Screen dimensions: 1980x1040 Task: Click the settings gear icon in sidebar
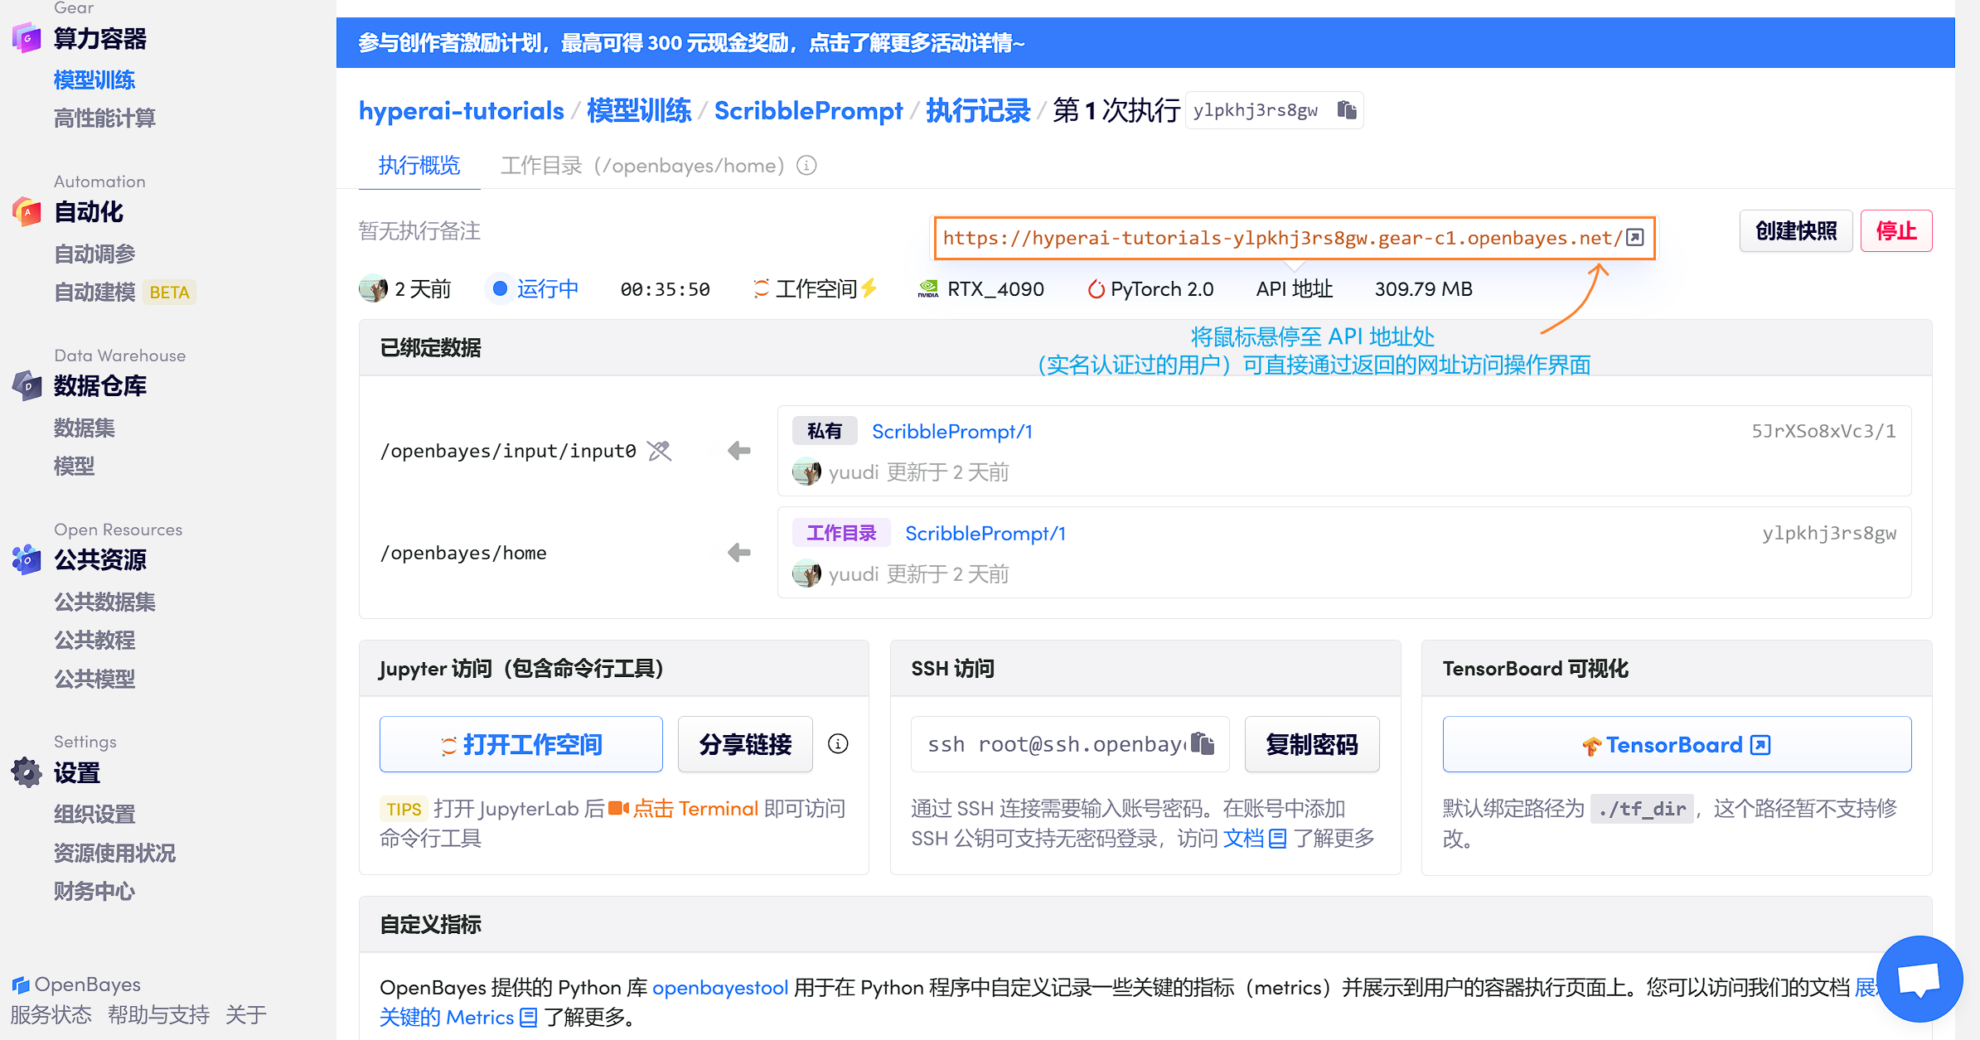(x=27, y=773)
